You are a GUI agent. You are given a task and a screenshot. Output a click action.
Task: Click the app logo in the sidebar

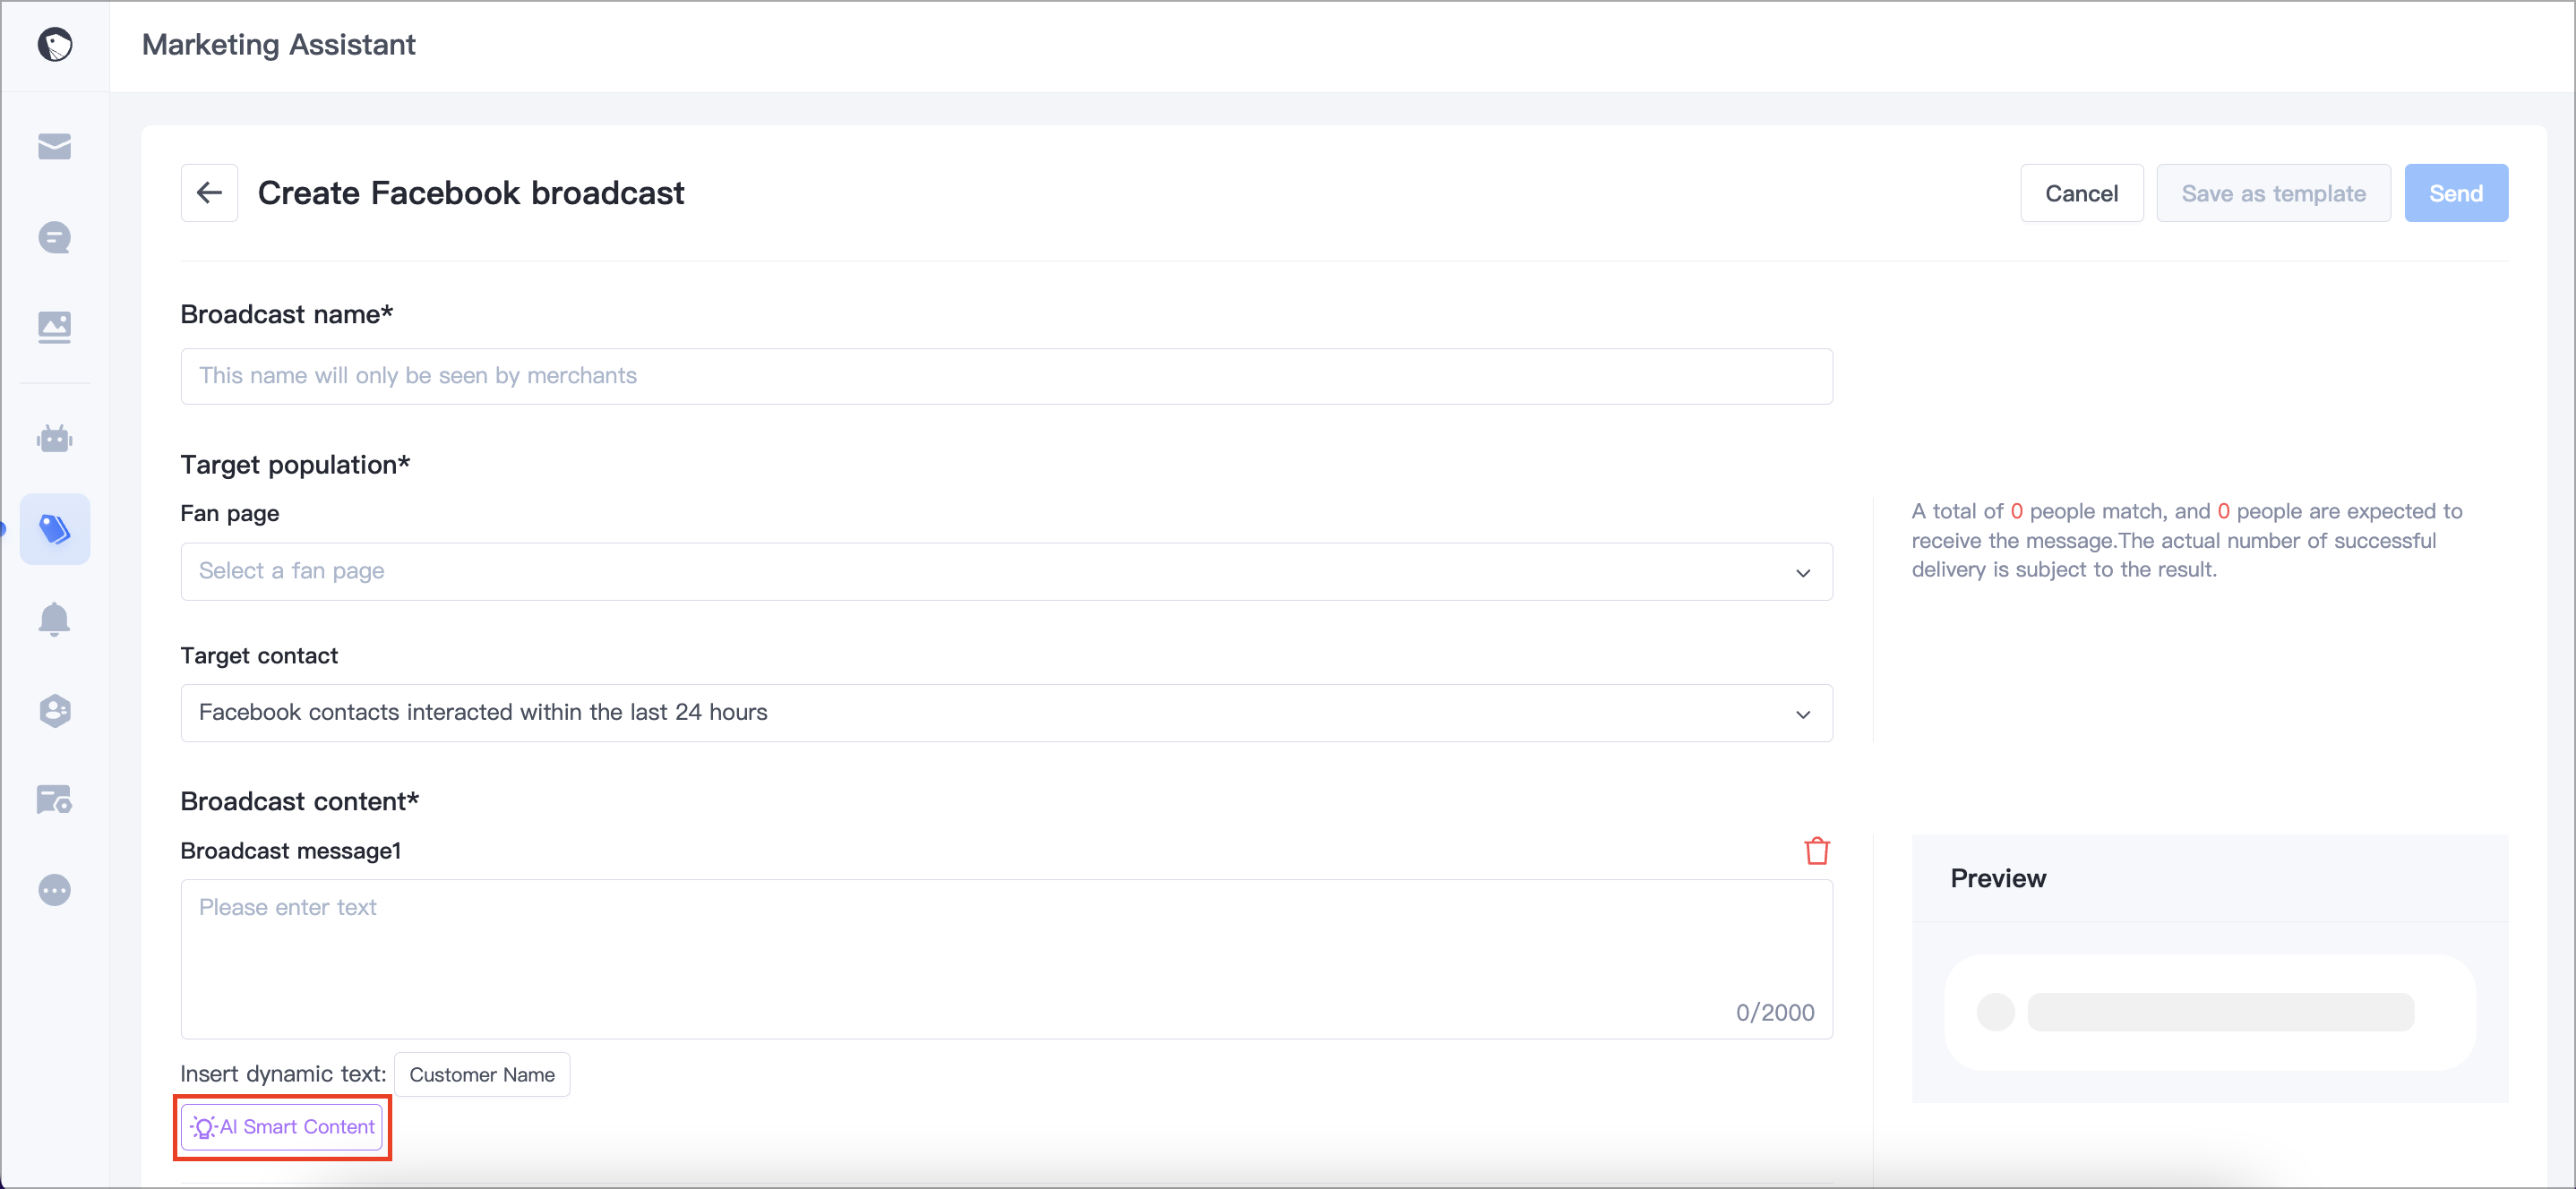(55, 45)
